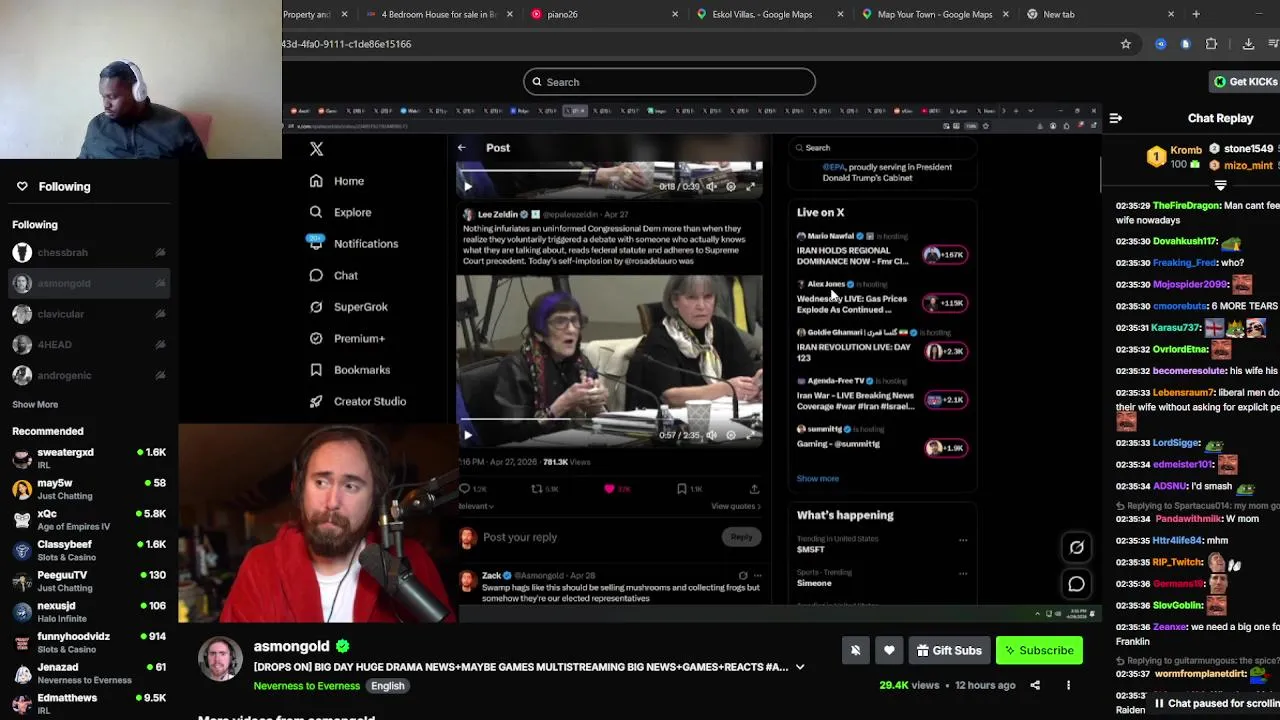This screenshot has height=720, width=1280.
Task: Click the green Subscribe button
Action: tap(1039, 651)
